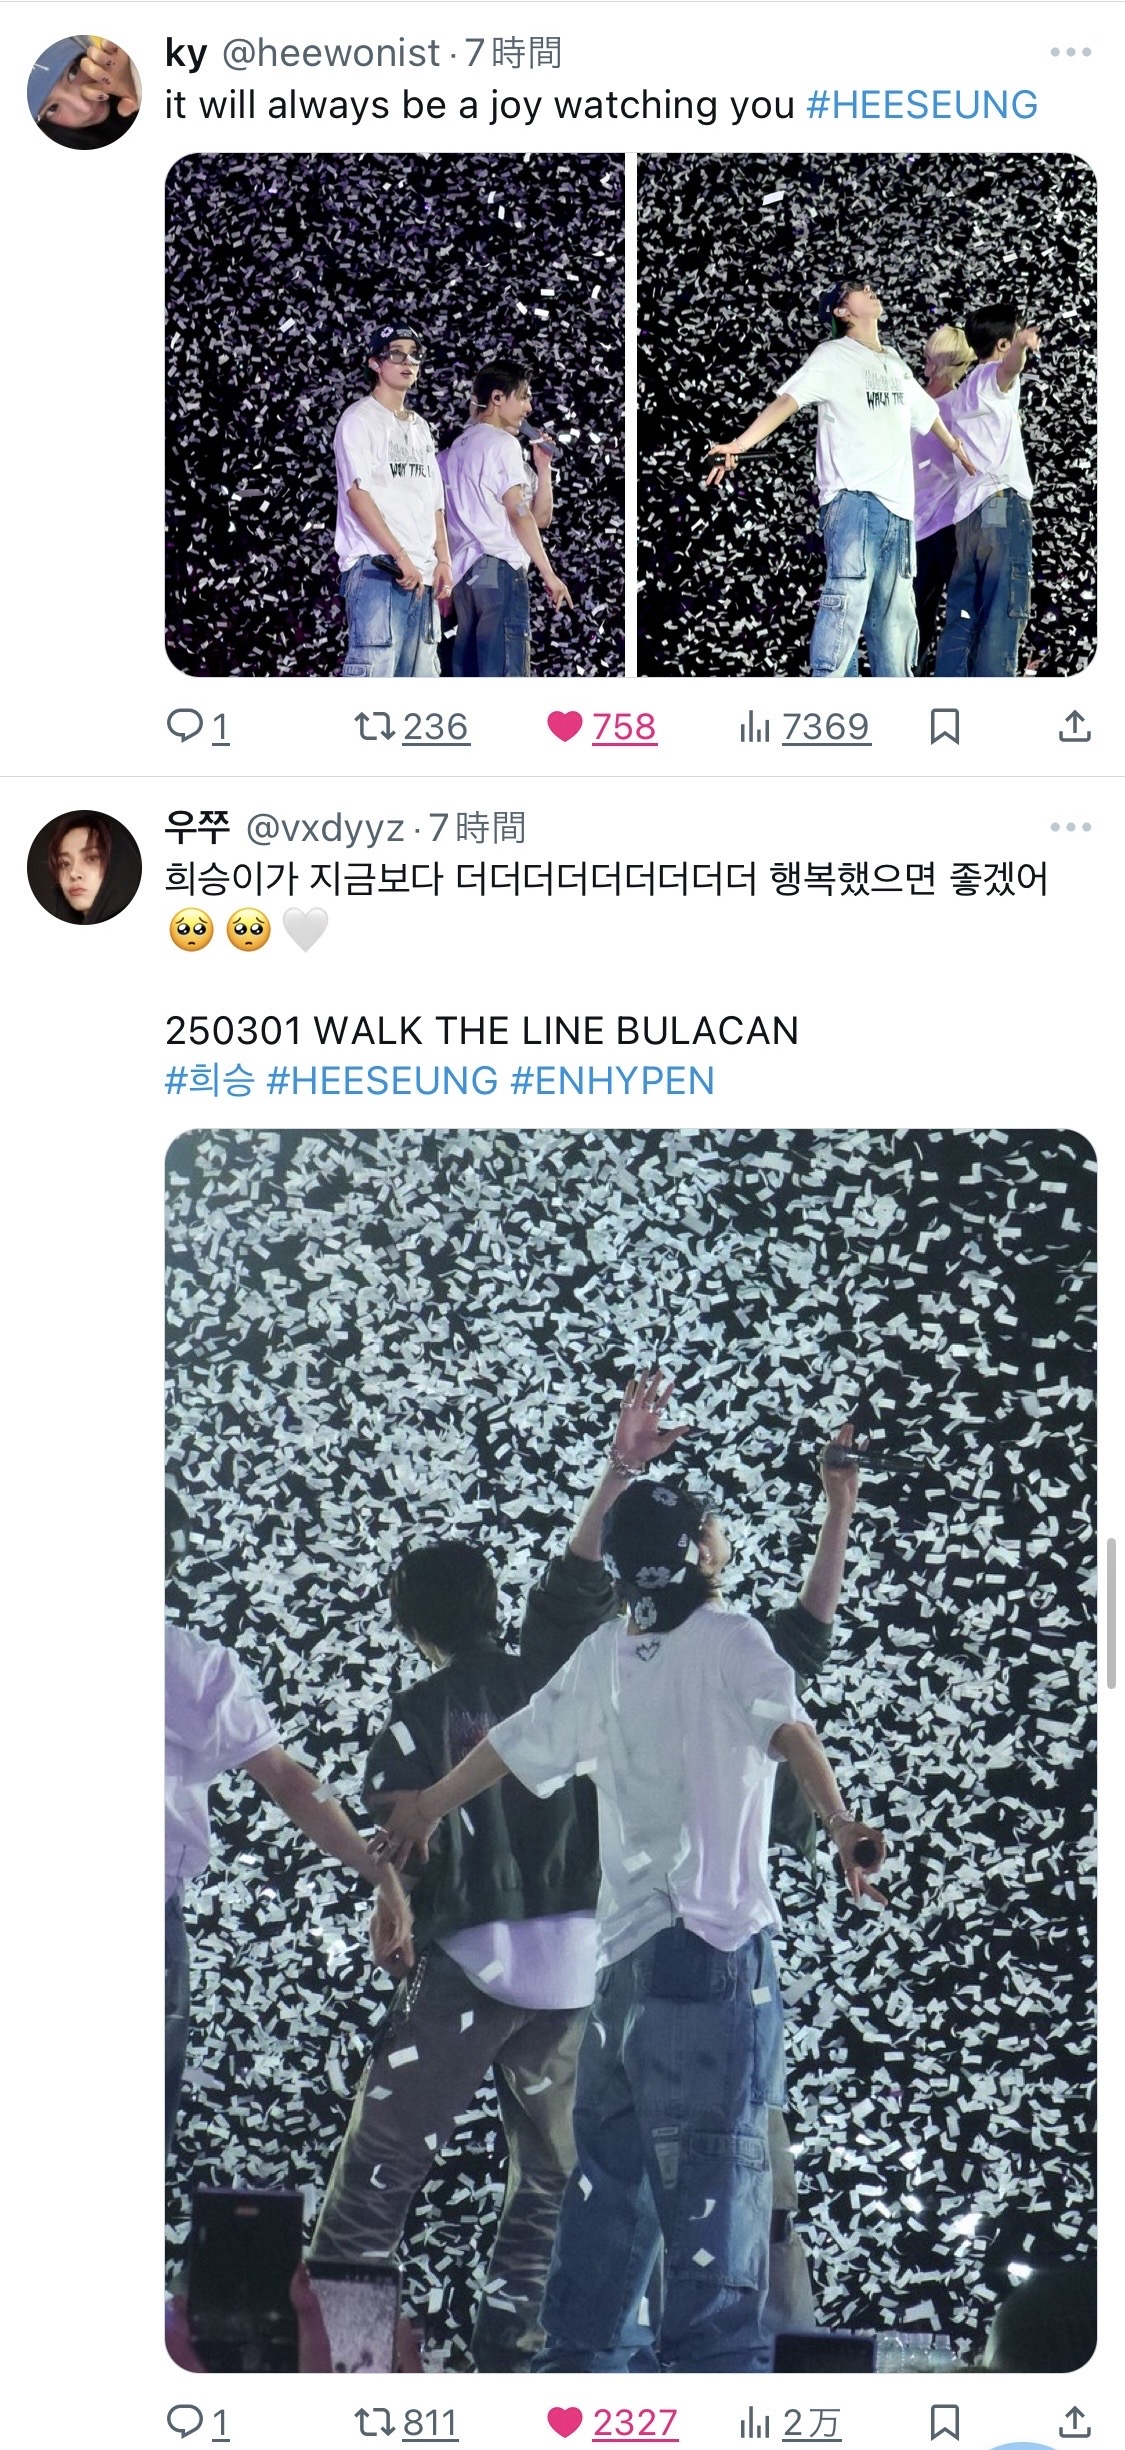This screenshot has height=2450, width=1125.
Task: View analytics showing 7369 views
Action: point(804,726)
